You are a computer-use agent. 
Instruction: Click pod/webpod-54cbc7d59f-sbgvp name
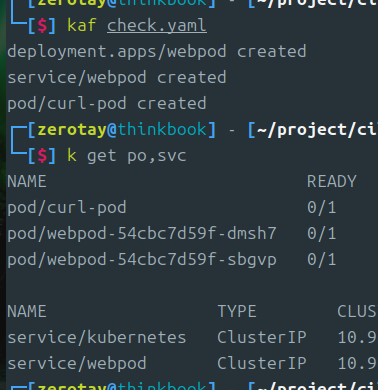pyautogui.click(x=142, y=260)
